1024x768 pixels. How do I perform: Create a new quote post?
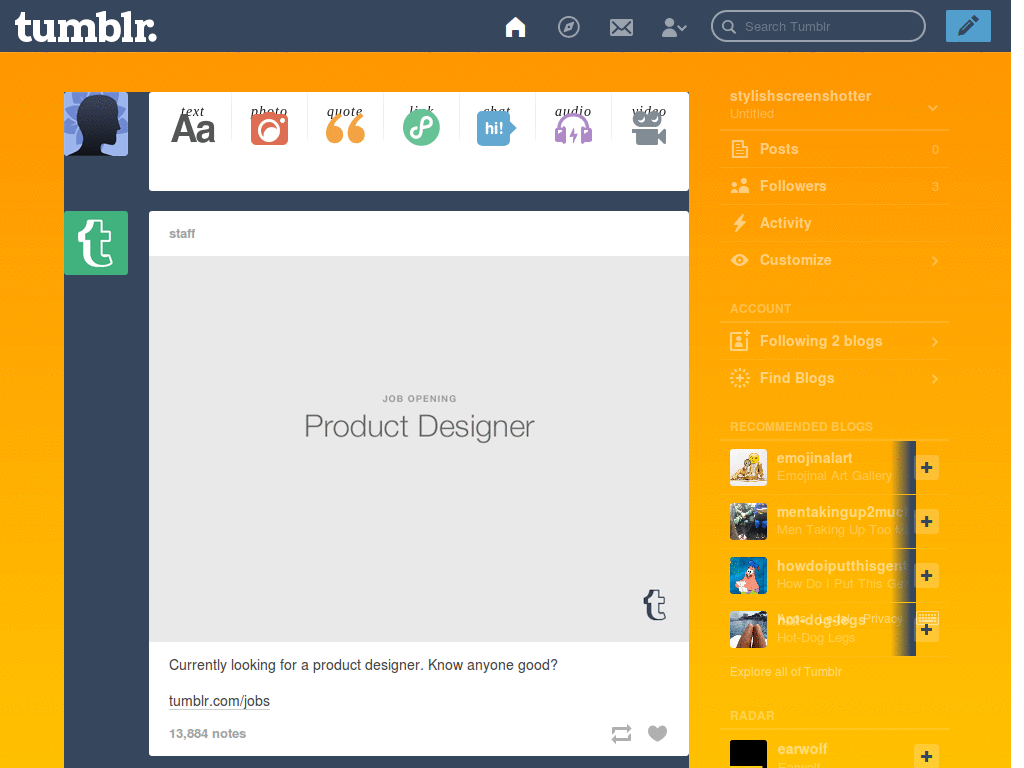[x=345, y=126]
